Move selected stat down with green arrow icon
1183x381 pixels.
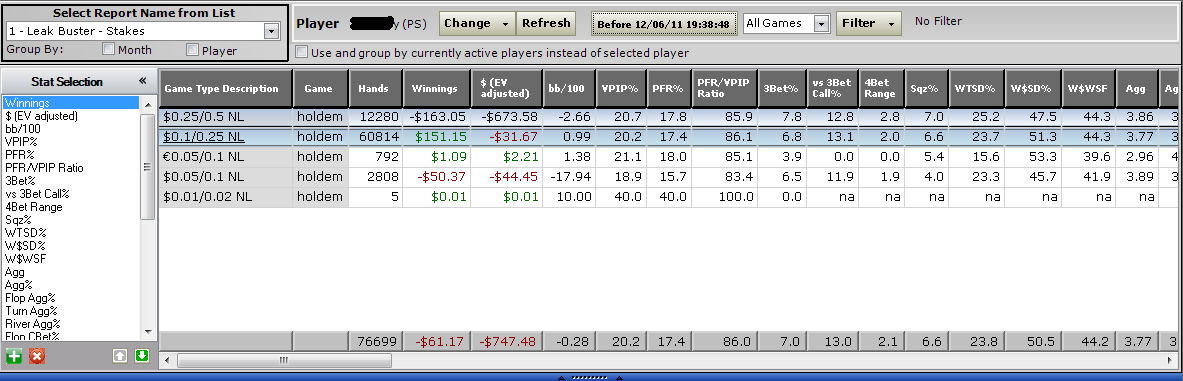pos(142,356)
